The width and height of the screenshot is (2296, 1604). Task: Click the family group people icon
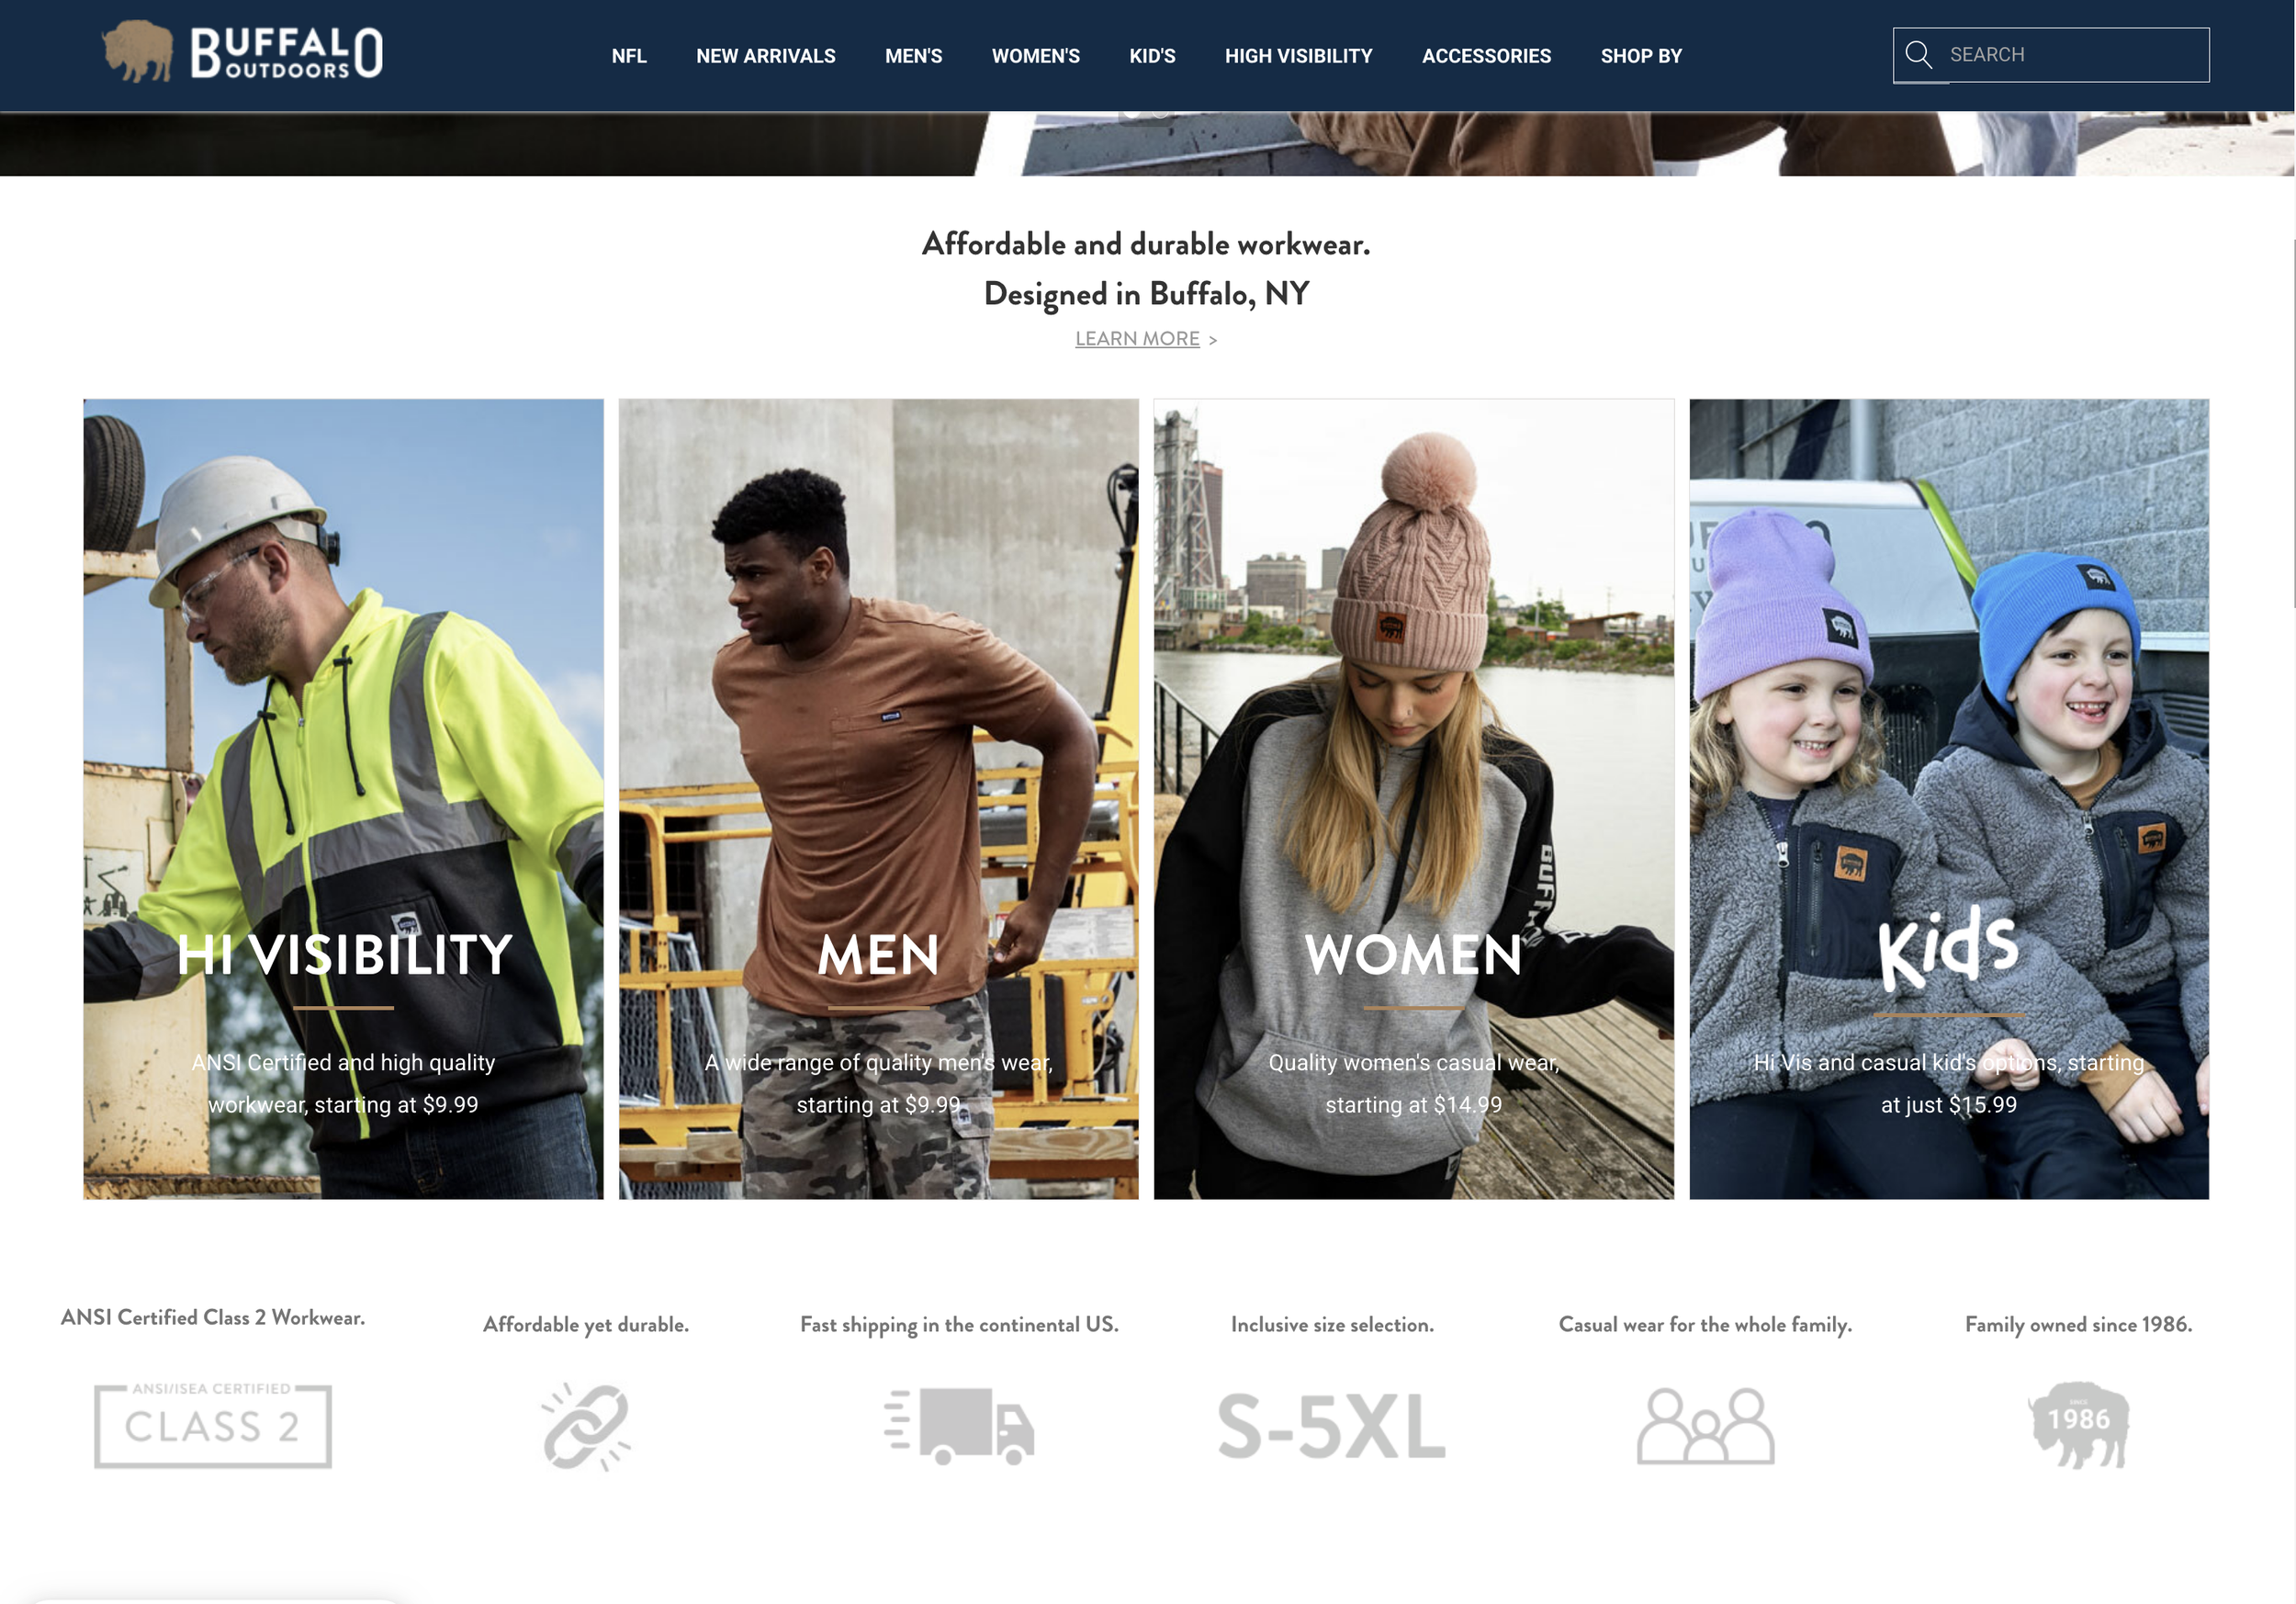point(1705,1426)
